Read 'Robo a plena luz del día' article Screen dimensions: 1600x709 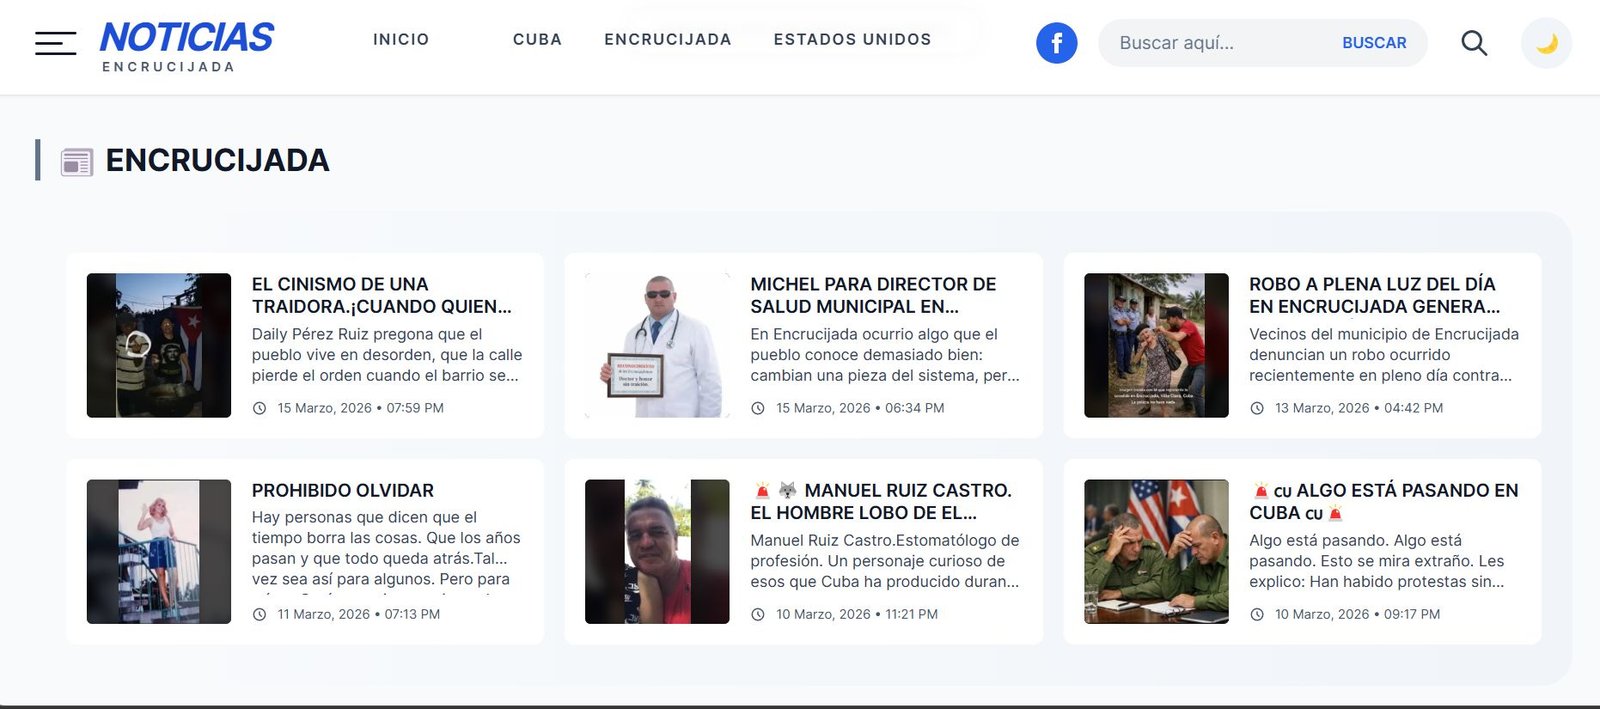[x=1374, y=295]
